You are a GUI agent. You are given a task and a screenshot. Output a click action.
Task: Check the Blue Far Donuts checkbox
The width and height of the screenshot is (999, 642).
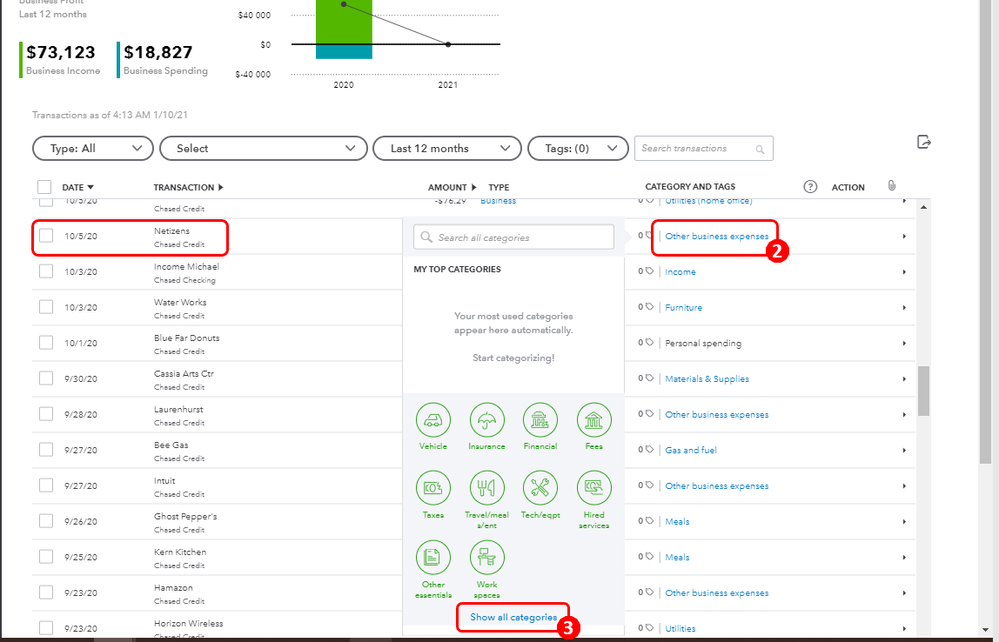46,343
